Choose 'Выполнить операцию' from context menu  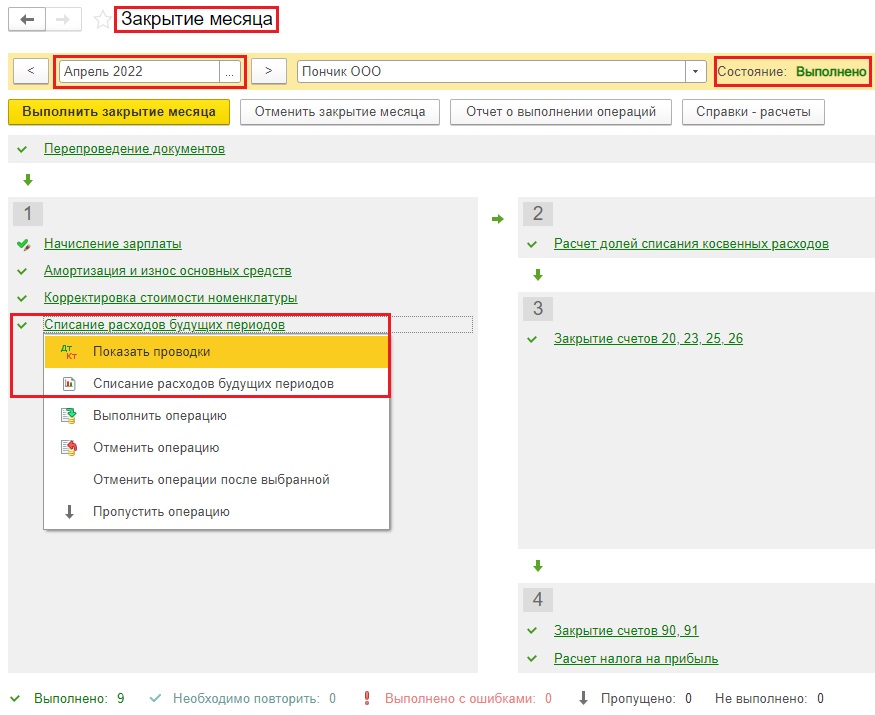(217, 416)
